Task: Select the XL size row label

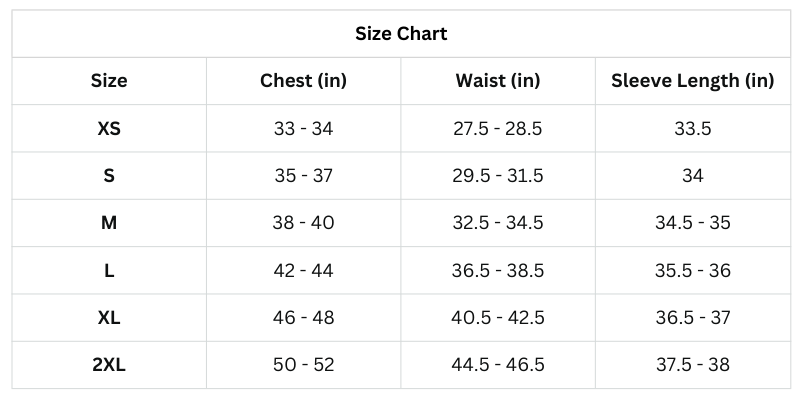Action: [109, 318]
